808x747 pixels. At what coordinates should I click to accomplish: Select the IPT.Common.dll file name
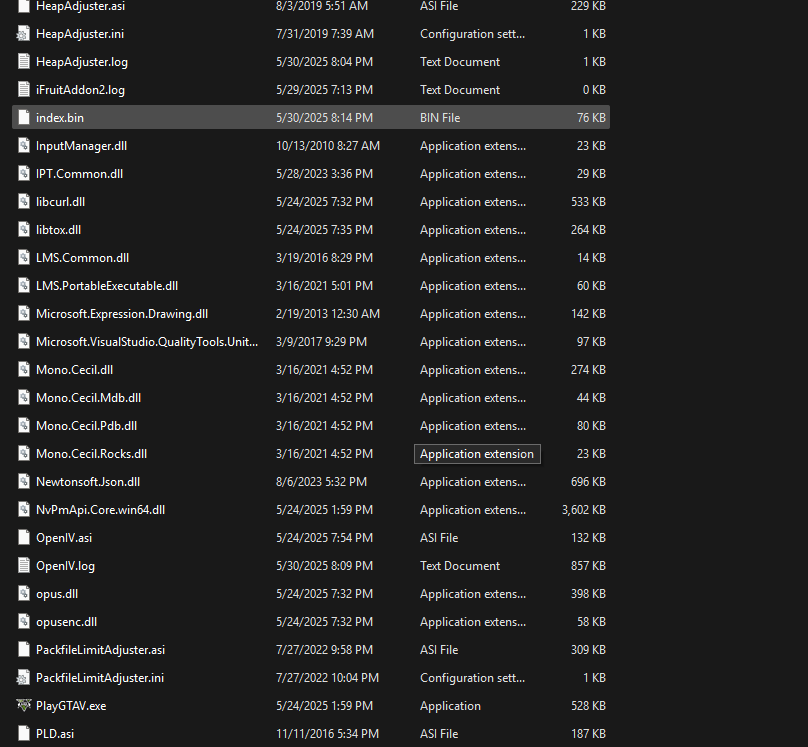(x=79, y=174)
